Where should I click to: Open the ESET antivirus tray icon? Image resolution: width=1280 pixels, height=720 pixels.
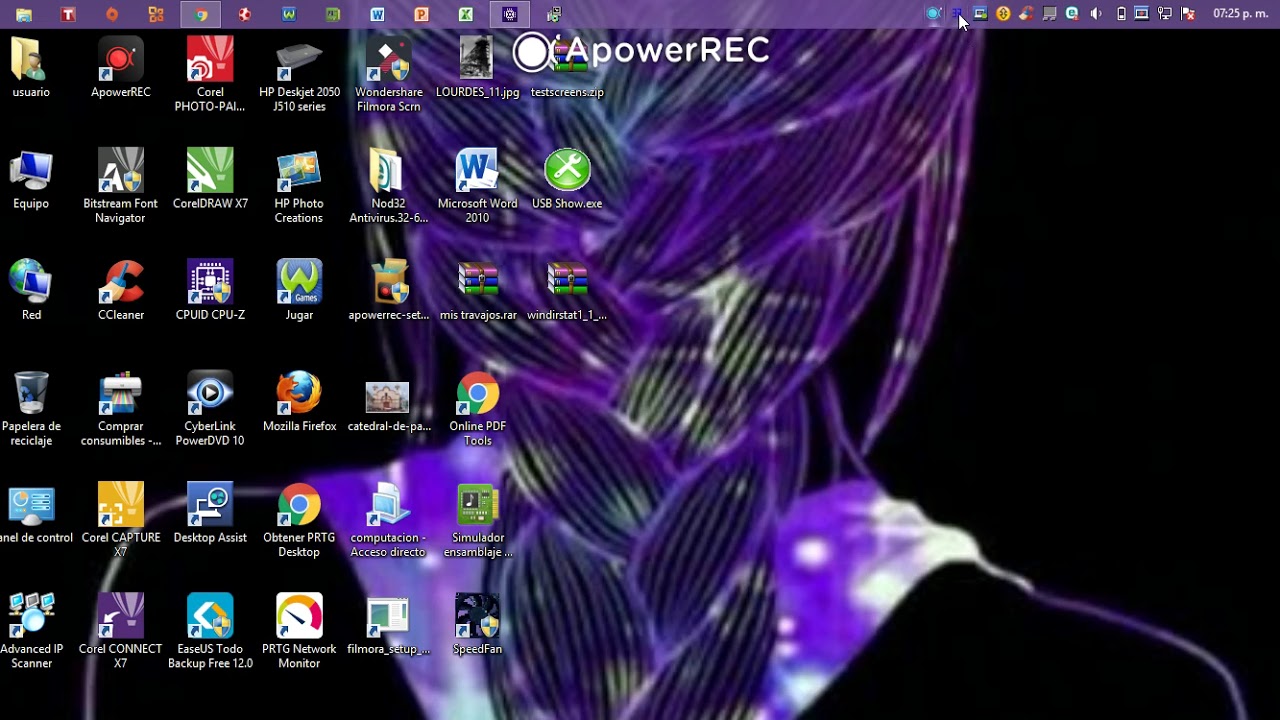click(x=1072, y=14)
